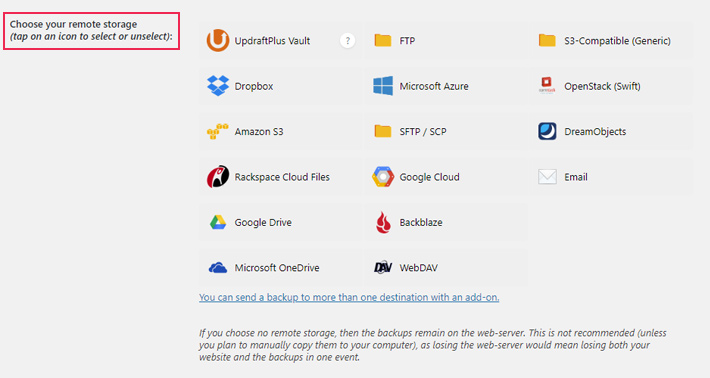710x378 pixels.
Task: Click the OpenStack (Swift) label text
Action: (602, 86)
